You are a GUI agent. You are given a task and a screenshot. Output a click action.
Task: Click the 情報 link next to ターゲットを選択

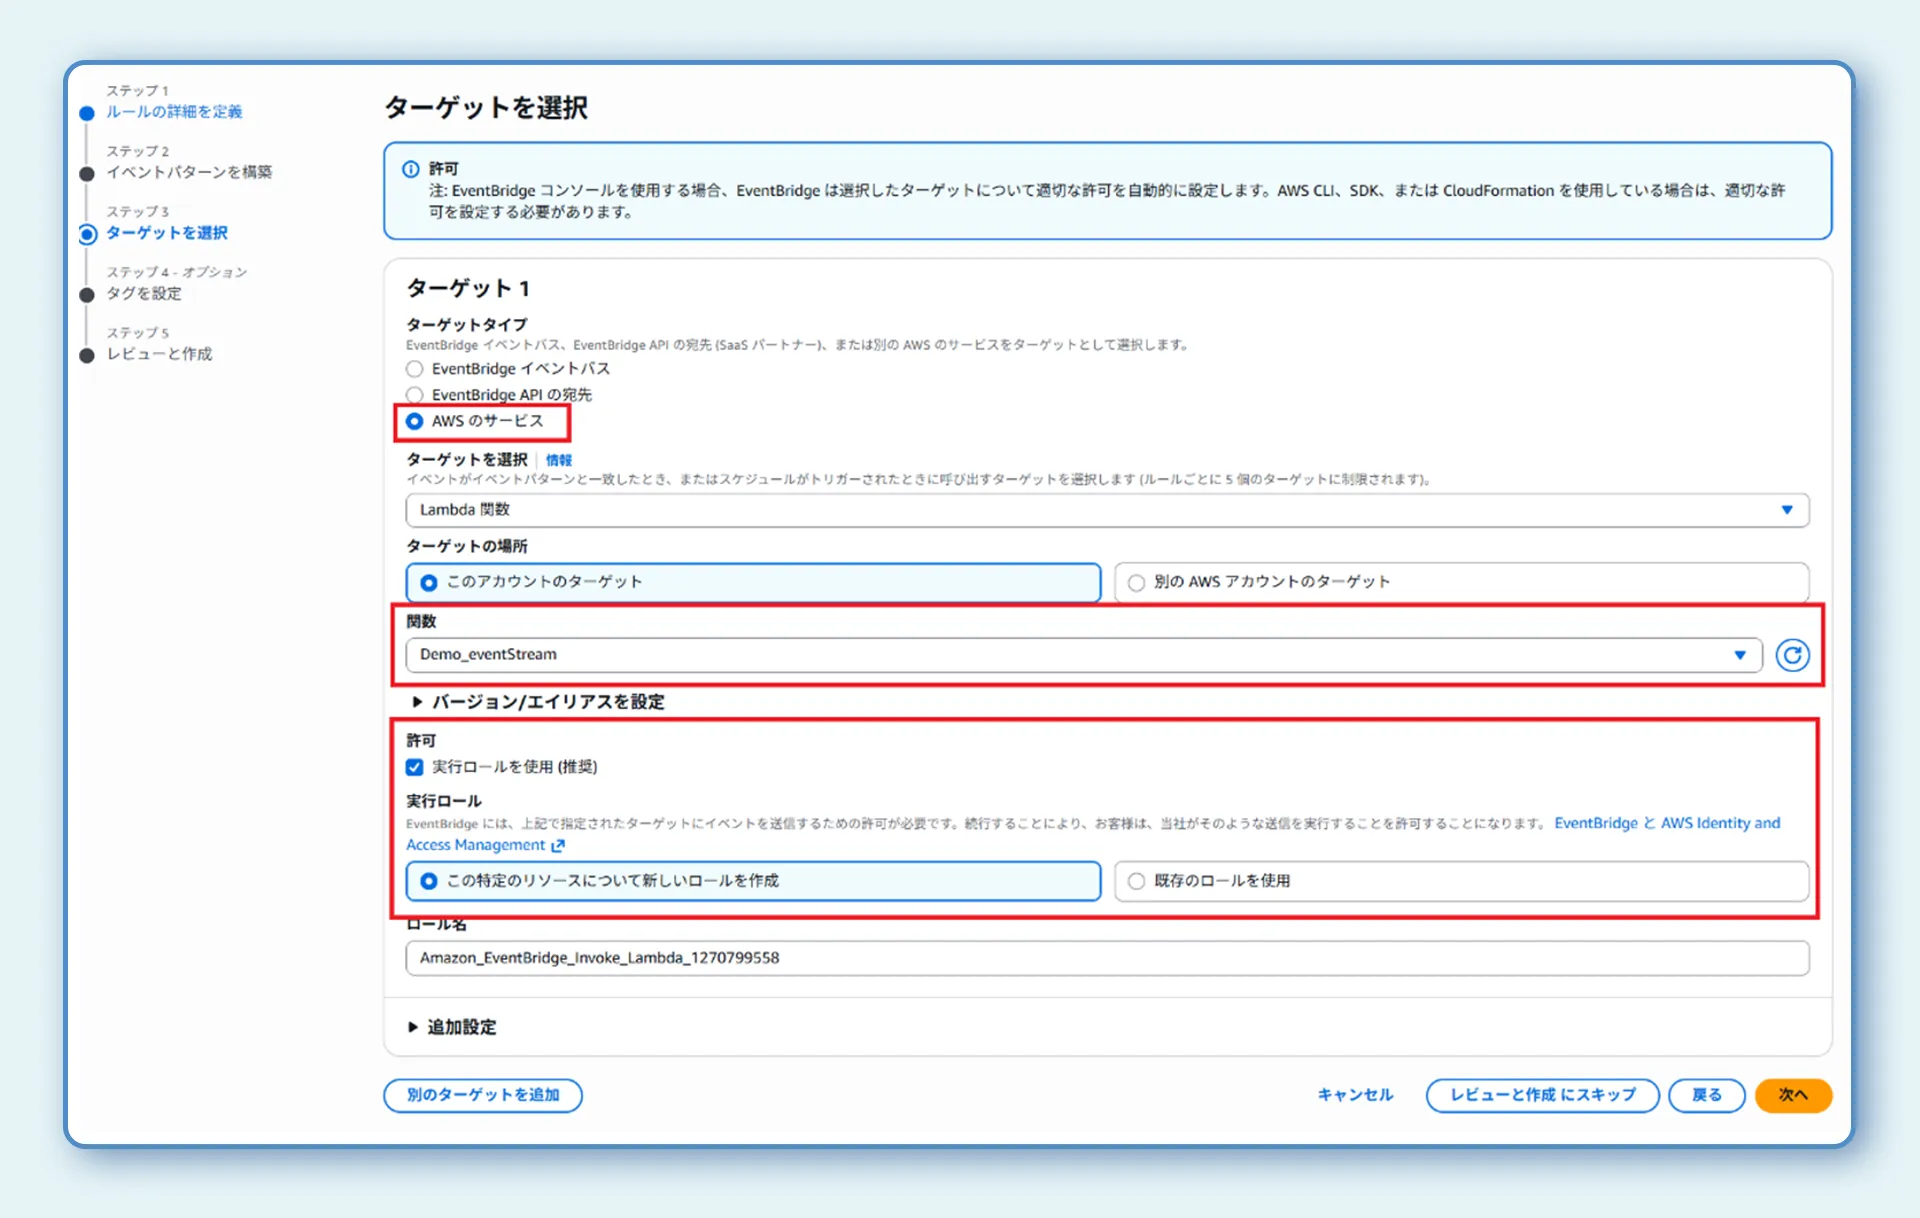point(559,460)
